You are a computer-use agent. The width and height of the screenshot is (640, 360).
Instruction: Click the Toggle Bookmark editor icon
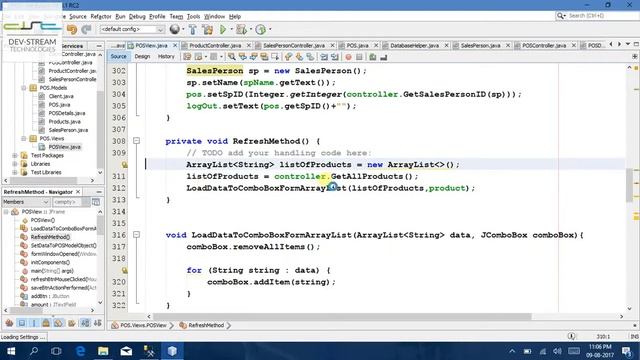pyautogui.click(x=310, y=57)
